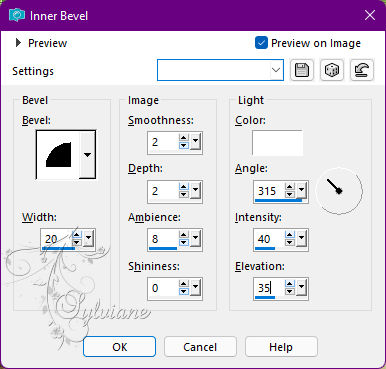
Task: Open the Intensity slider dropdown arrow
Action: (301, 238)
